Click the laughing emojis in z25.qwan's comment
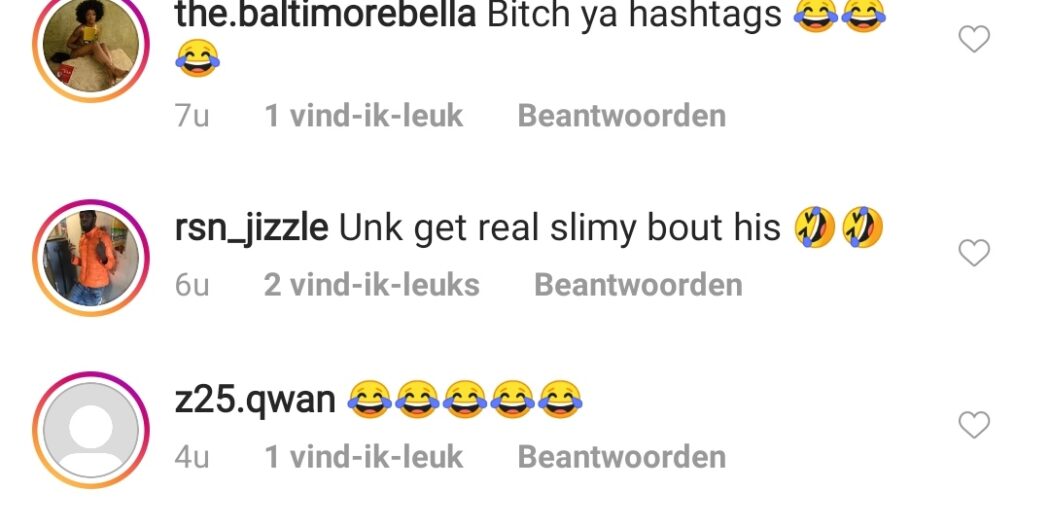The width and height of the screenshot is (1050, 525). [465, 400]
